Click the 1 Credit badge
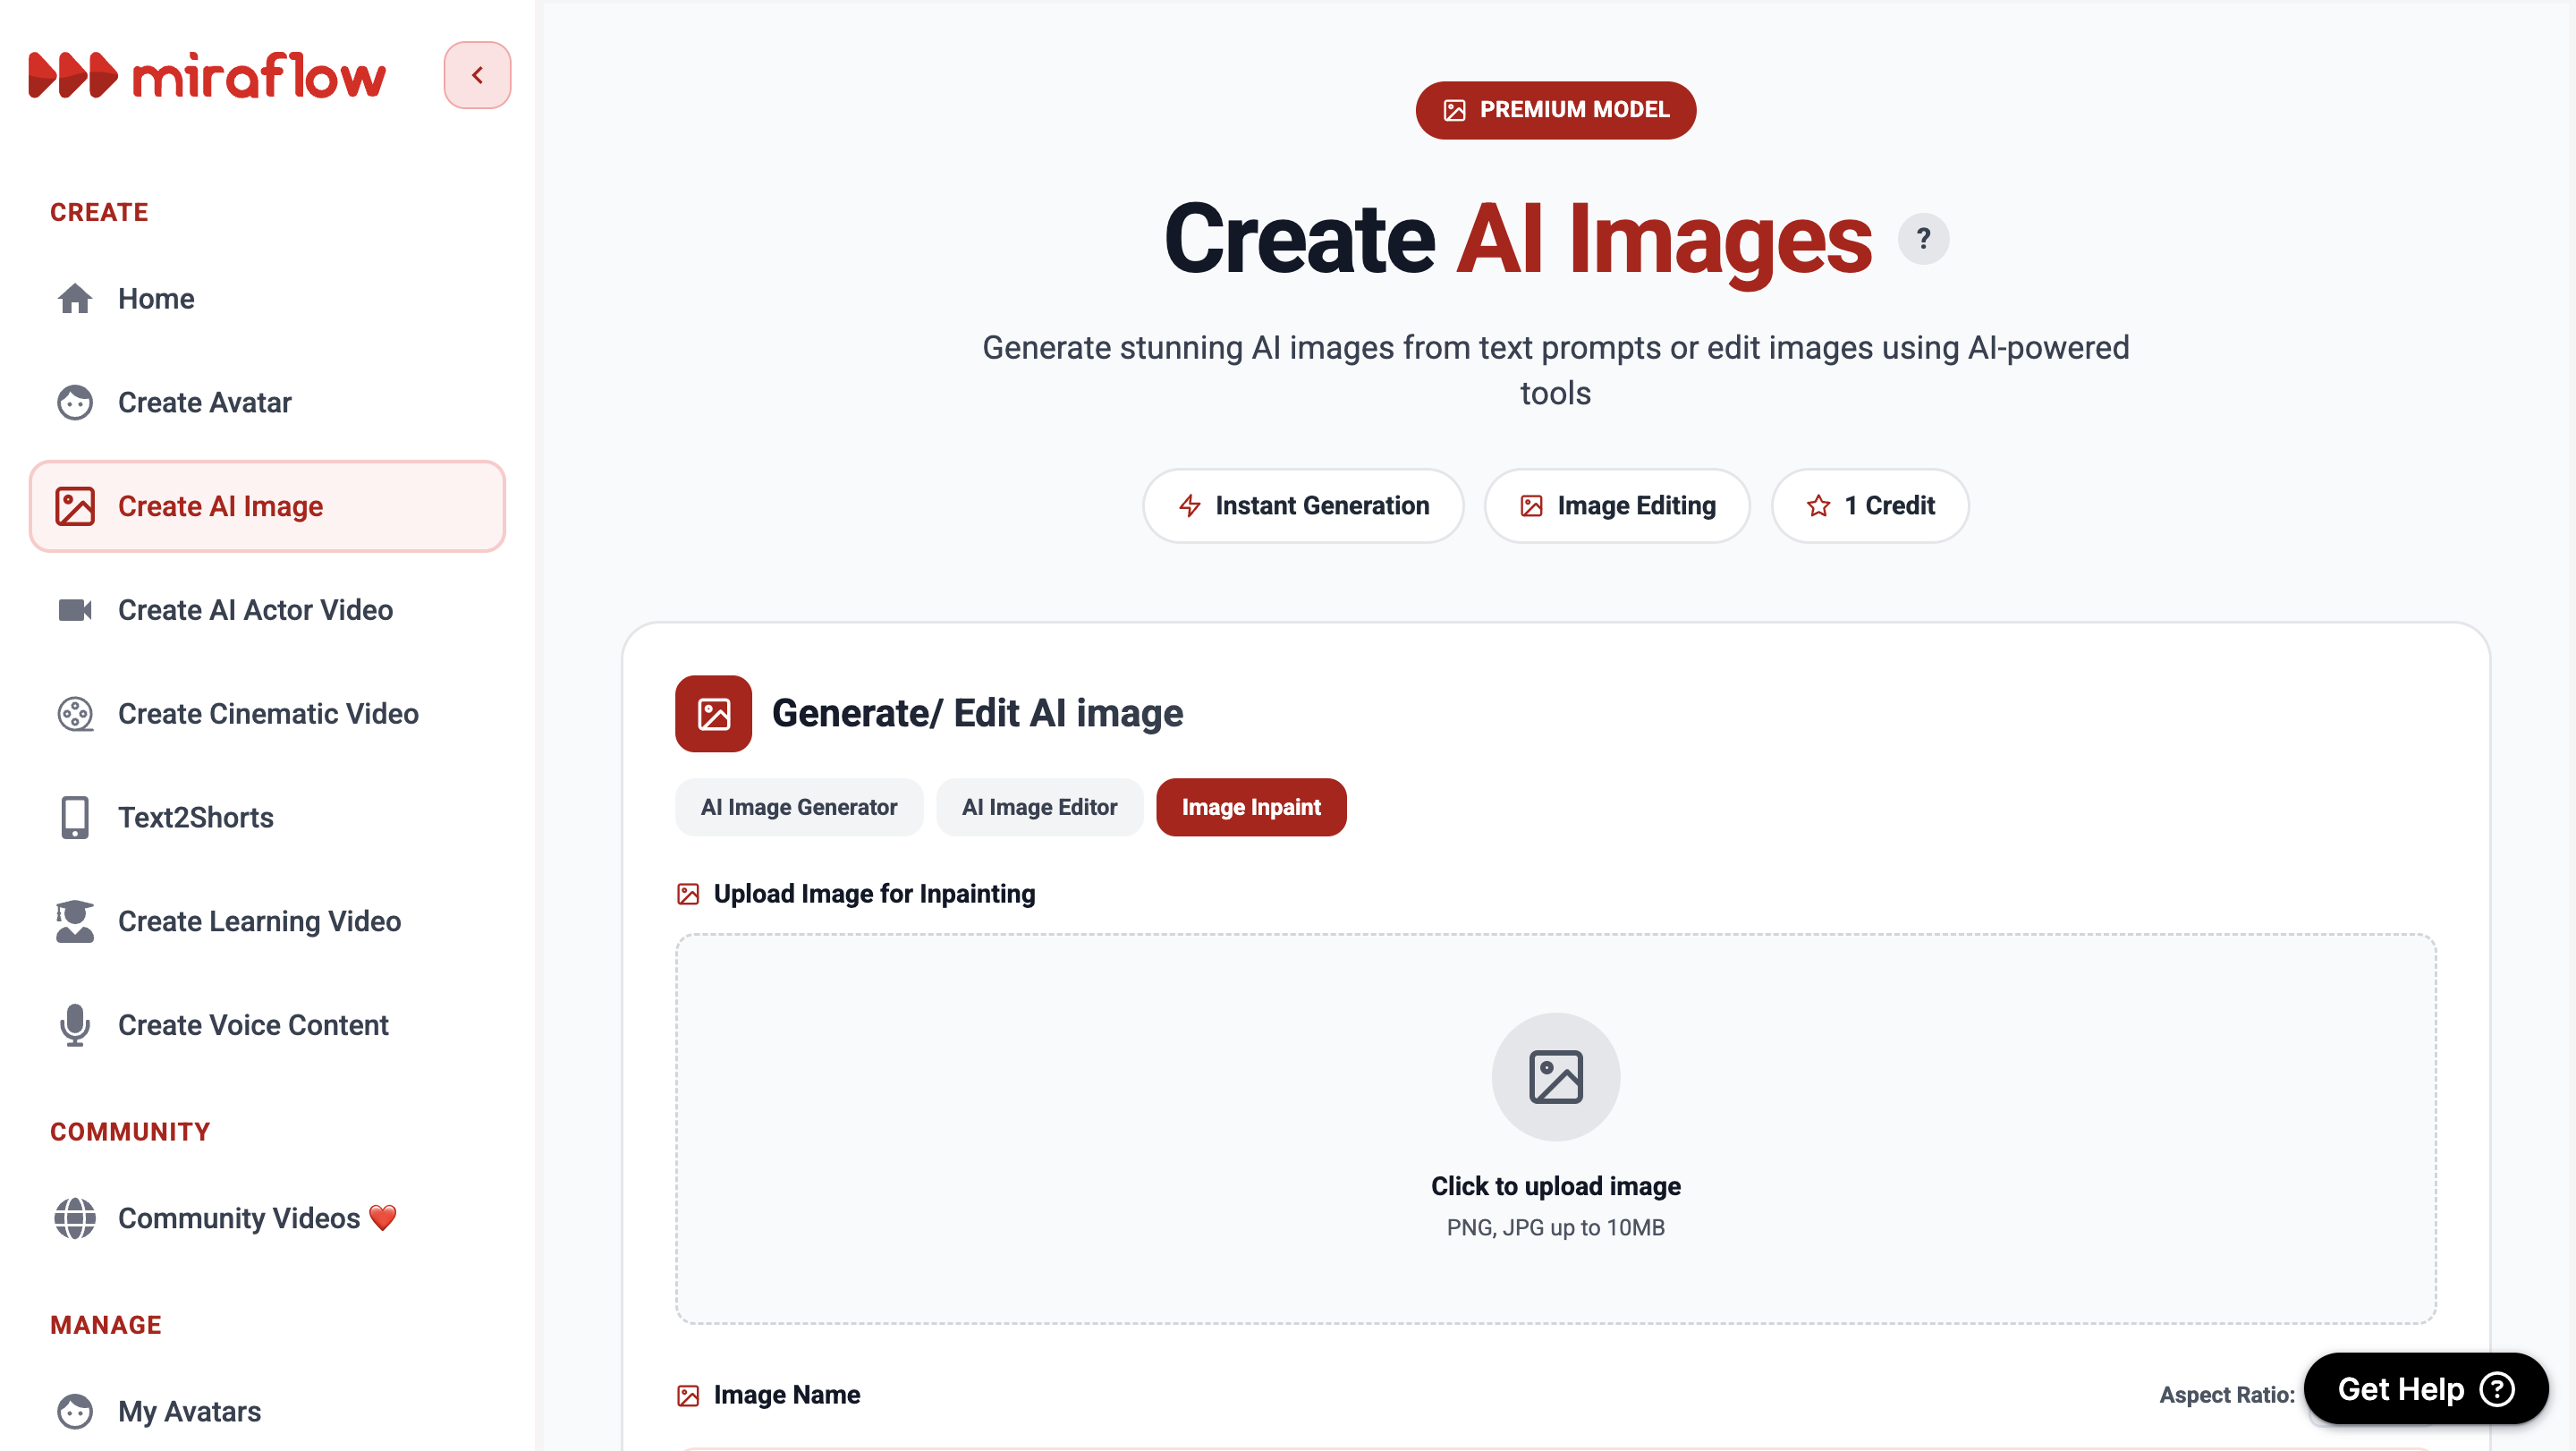The width and height of the screenshot is (2576, 1451). tap(1869, 506)
